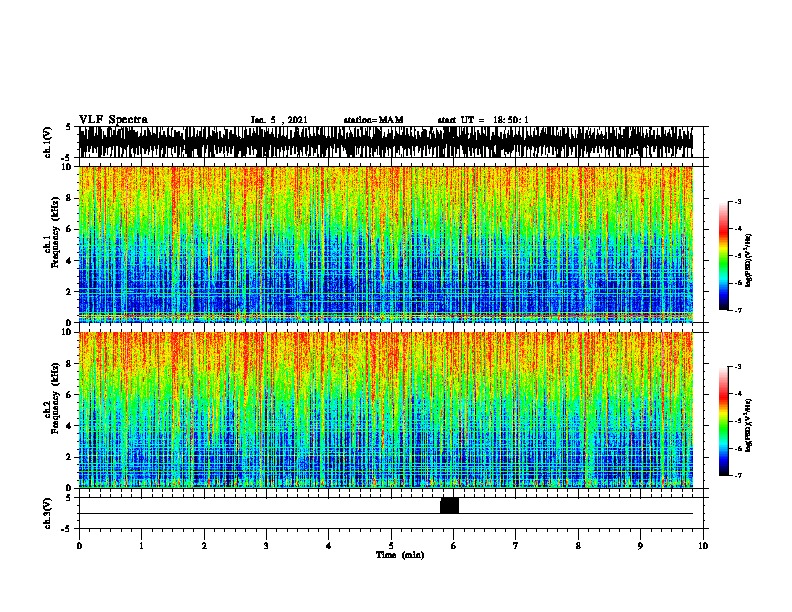Image resolution: width=792 pixels, height=612 pixels.
Task: Click the "6" frequency tick of ch.2 spectrogram
Action: tap(70, 395)
